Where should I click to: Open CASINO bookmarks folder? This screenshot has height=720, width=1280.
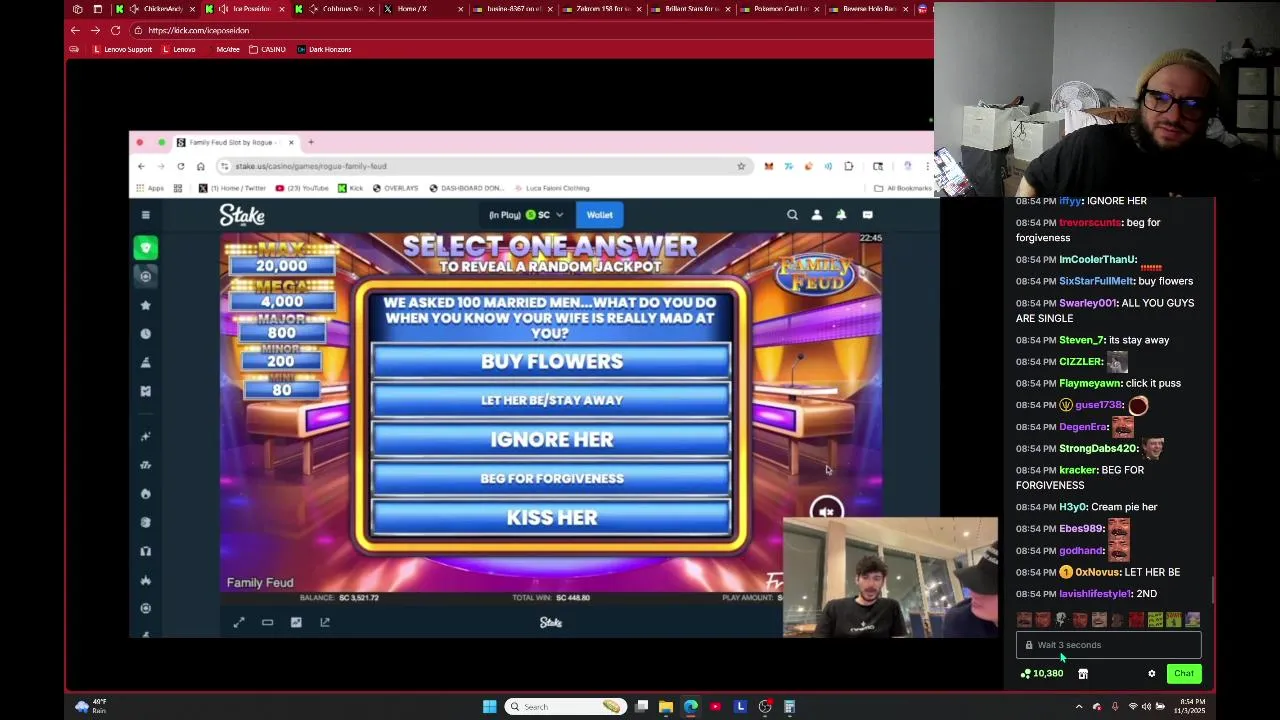(267, 49)
